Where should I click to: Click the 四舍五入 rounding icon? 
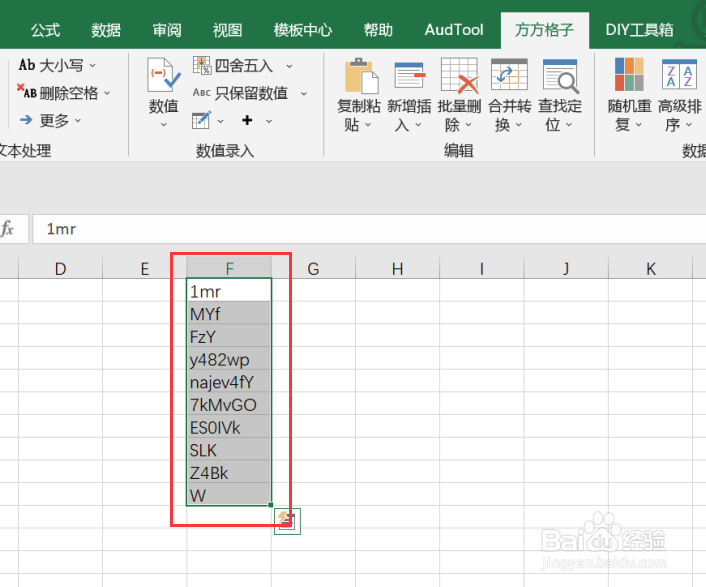[x=202, y=65]
